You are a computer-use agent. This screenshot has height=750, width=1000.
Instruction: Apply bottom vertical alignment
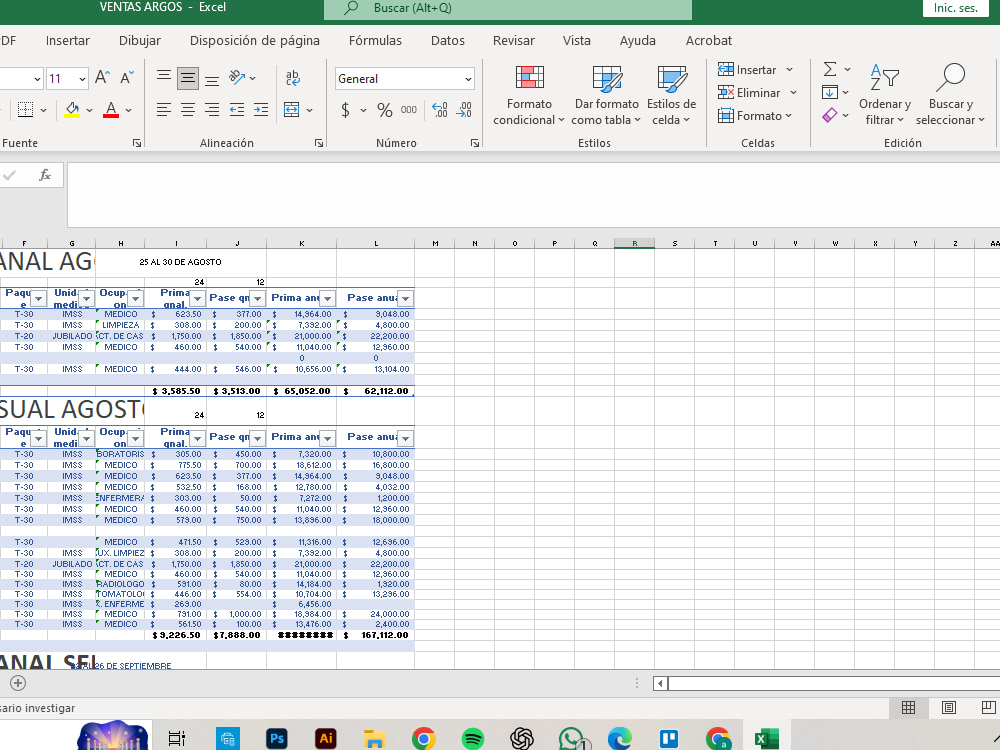tap(212, 78)
